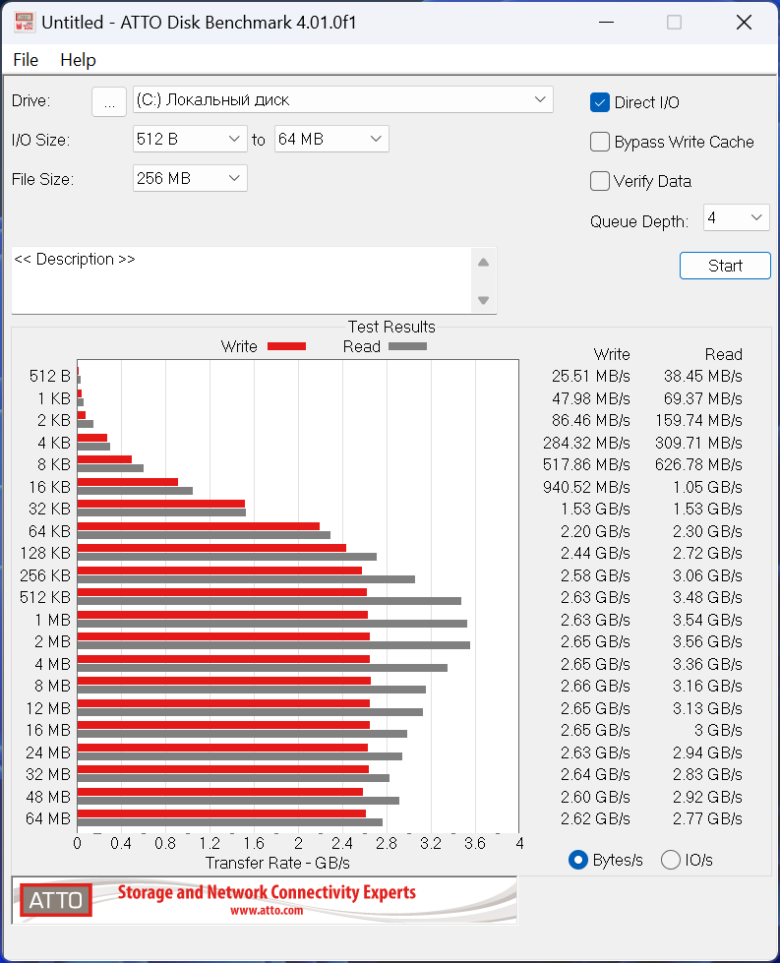This screenshot has height=963, width=780.
Task: Disable the Direct I/O checkbox
Action: [x=599, y=103]
